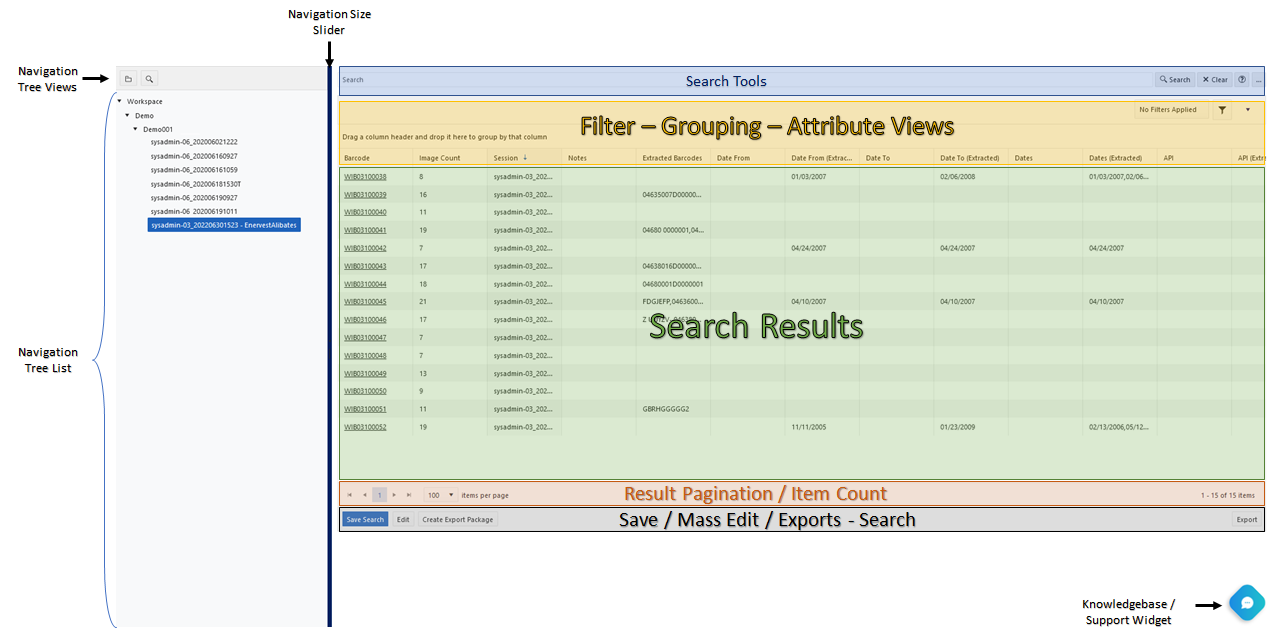Click the Edit button
This screenshot has height=637, width=1271.
[403, 520]
